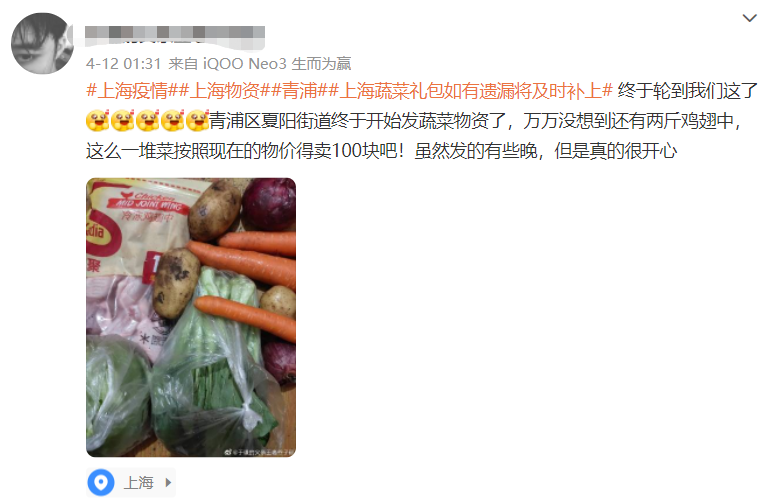Click the iQOO Neo3 生而为赢 source
766x499 pixels.
pyautogui.click(x=277, y=64)
